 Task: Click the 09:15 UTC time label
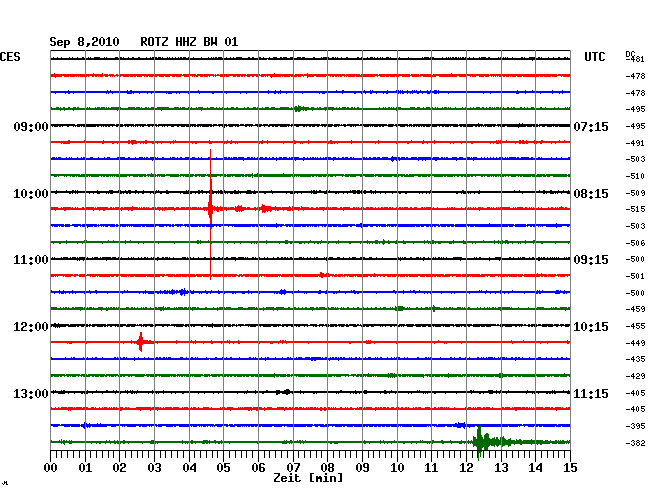[x=591, y=260]
